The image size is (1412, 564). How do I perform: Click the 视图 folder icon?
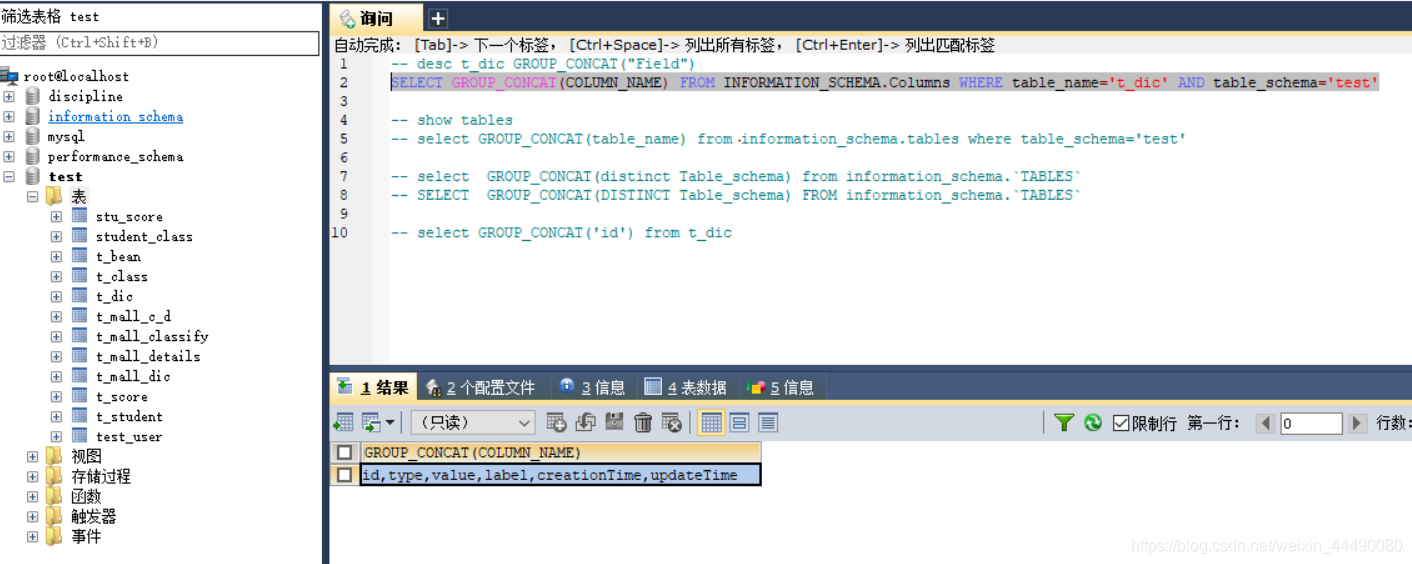click(54, 456)
